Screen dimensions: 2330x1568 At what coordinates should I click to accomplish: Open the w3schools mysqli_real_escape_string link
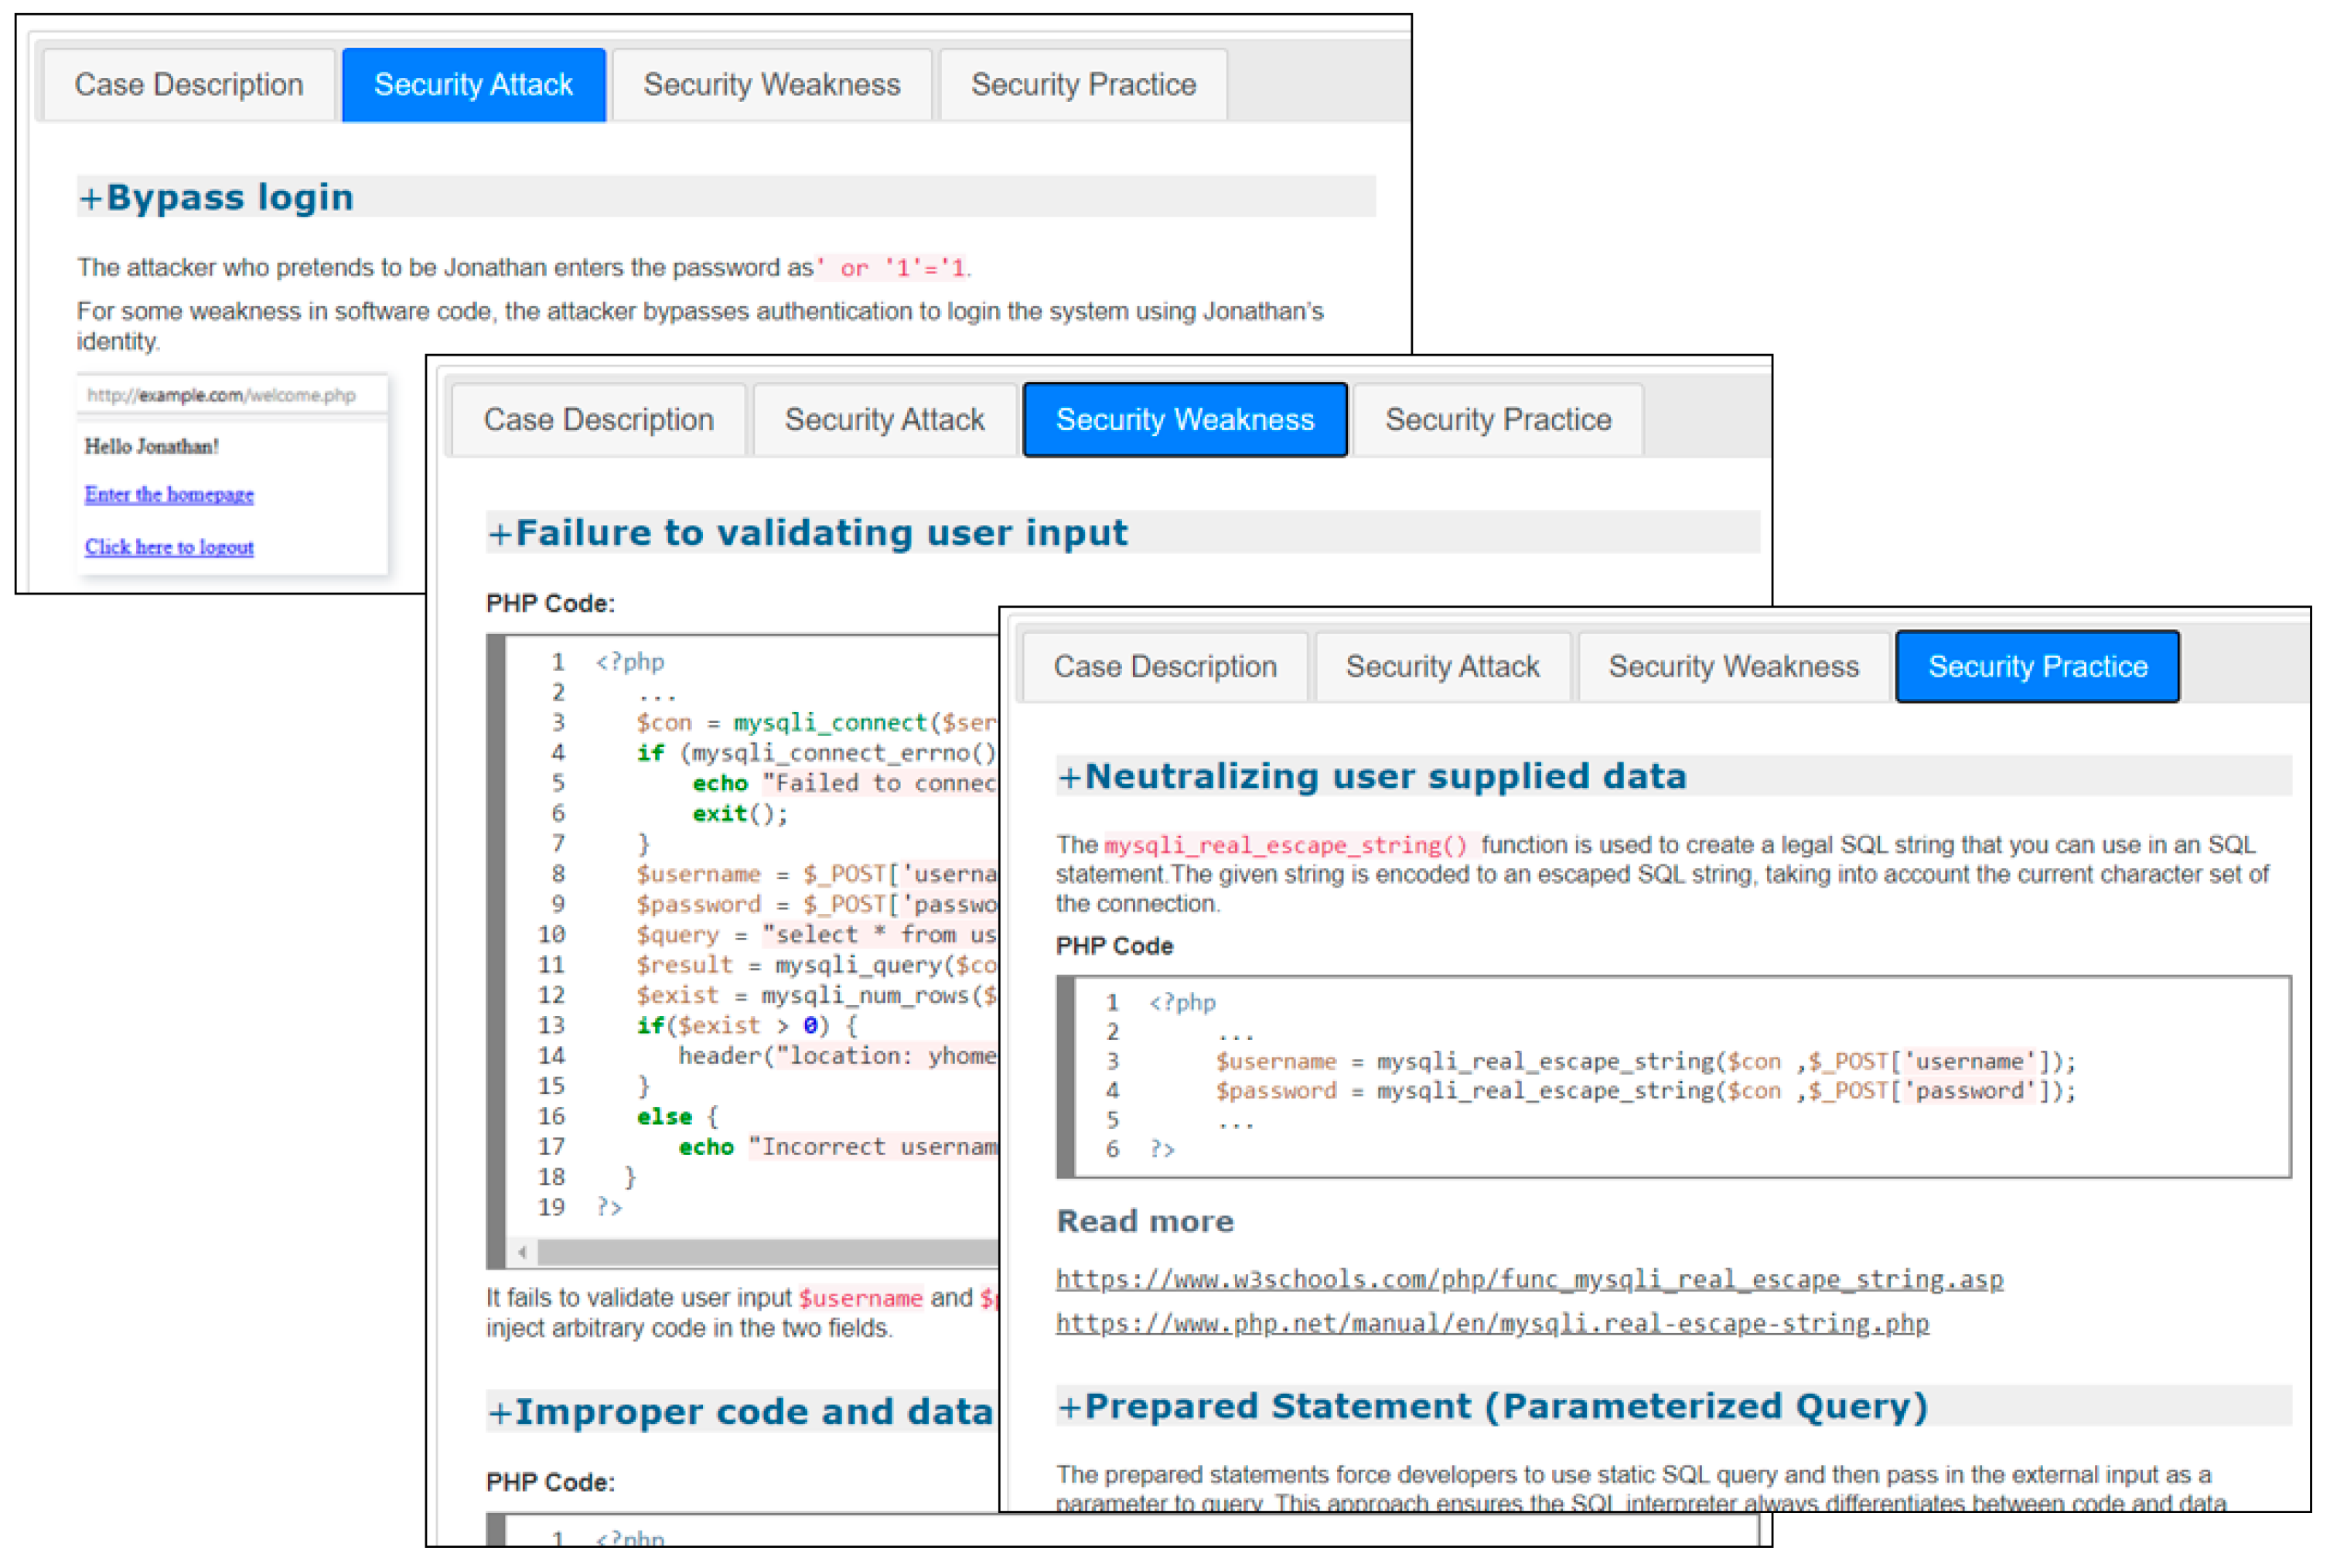tap(1529, 1279)
